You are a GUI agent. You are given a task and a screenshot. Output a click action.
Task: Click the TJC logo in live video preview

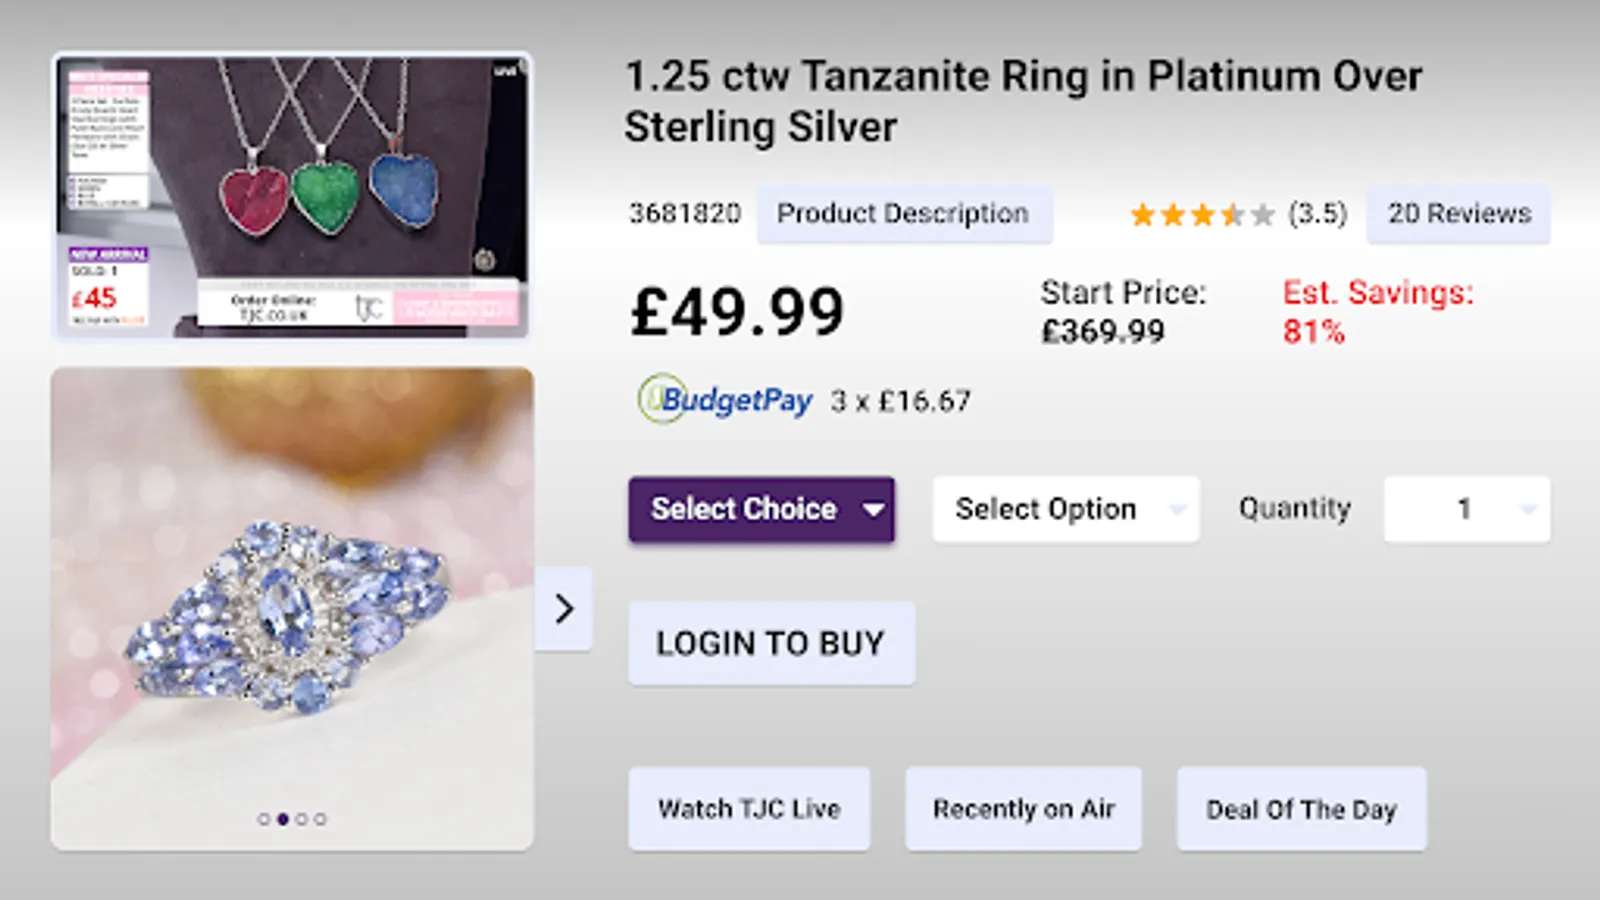point(368,308)
